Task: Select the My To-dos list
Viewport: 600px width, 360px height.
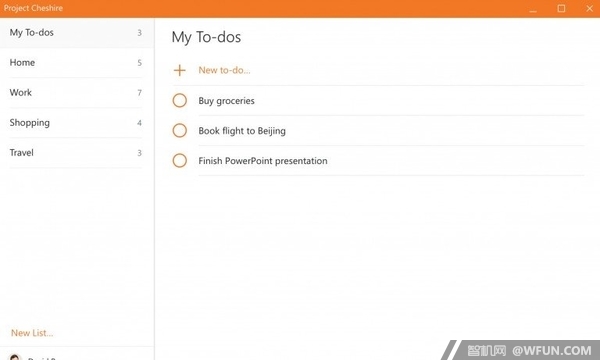Action: pyautogui.click(x=77, y=33)
